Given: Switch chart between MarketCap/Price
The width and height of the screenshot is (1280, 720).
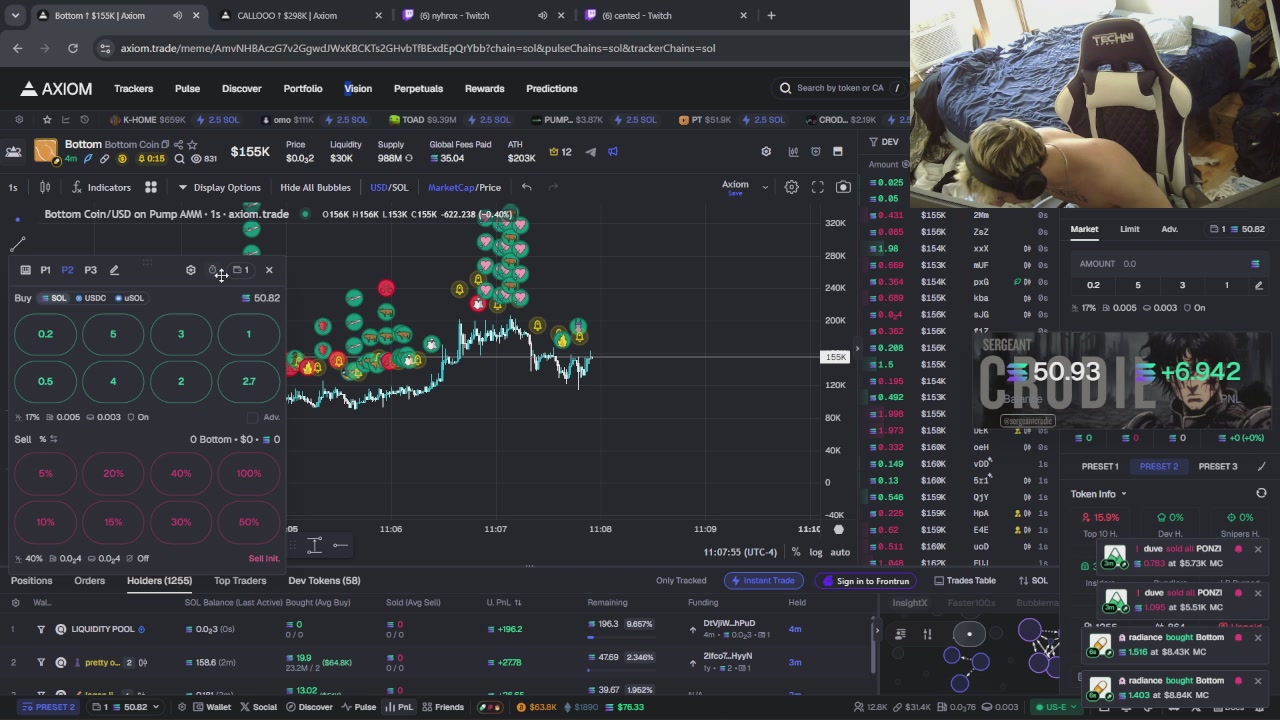Looking at the screenshot, I should coord(464,187).
